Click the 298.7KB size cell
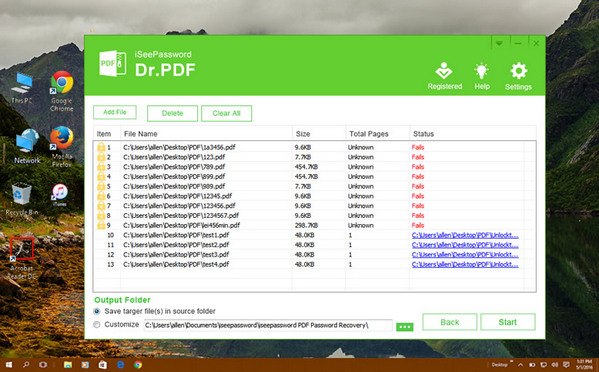Screen dimensions: 599x372 click(306, 225)
